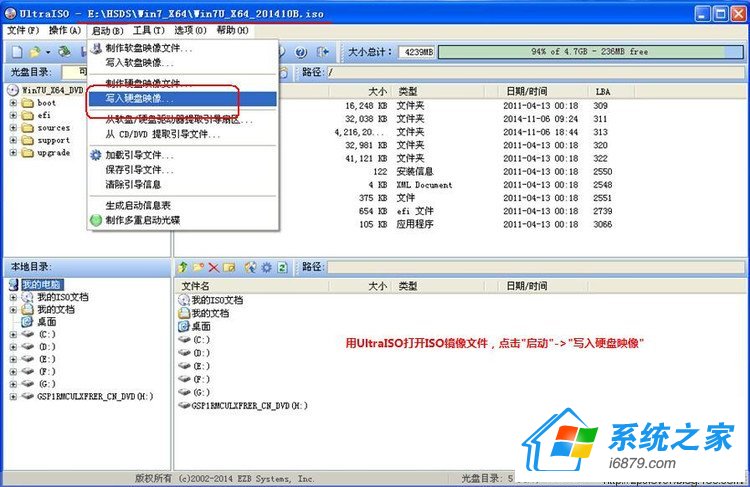Screen dimensions: 750x487
Task: Expand the (C:) drive node
Action: [13, 334]
